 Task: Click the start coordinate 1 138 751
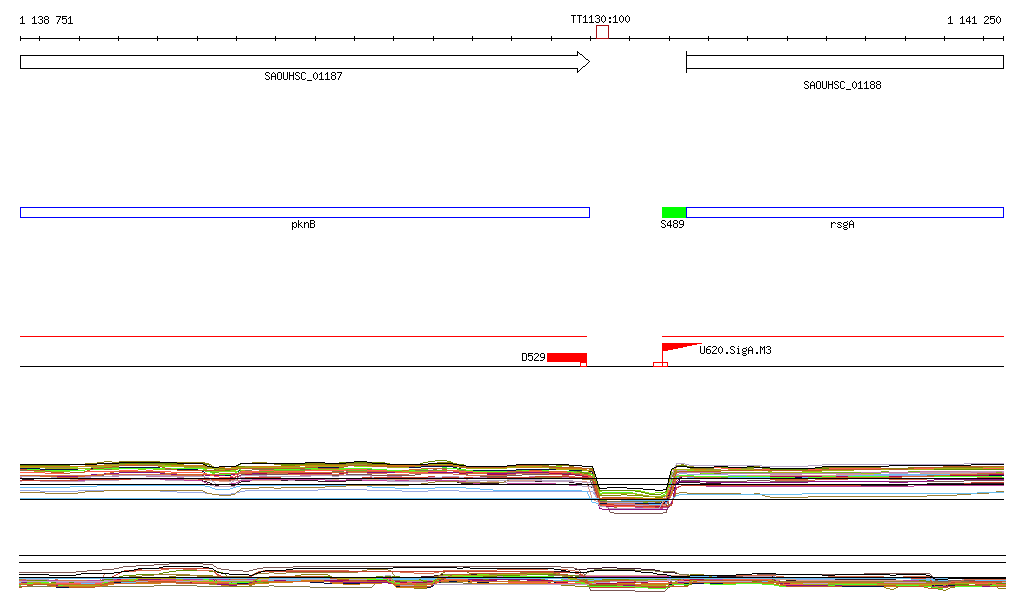click(x=46, y=20)
